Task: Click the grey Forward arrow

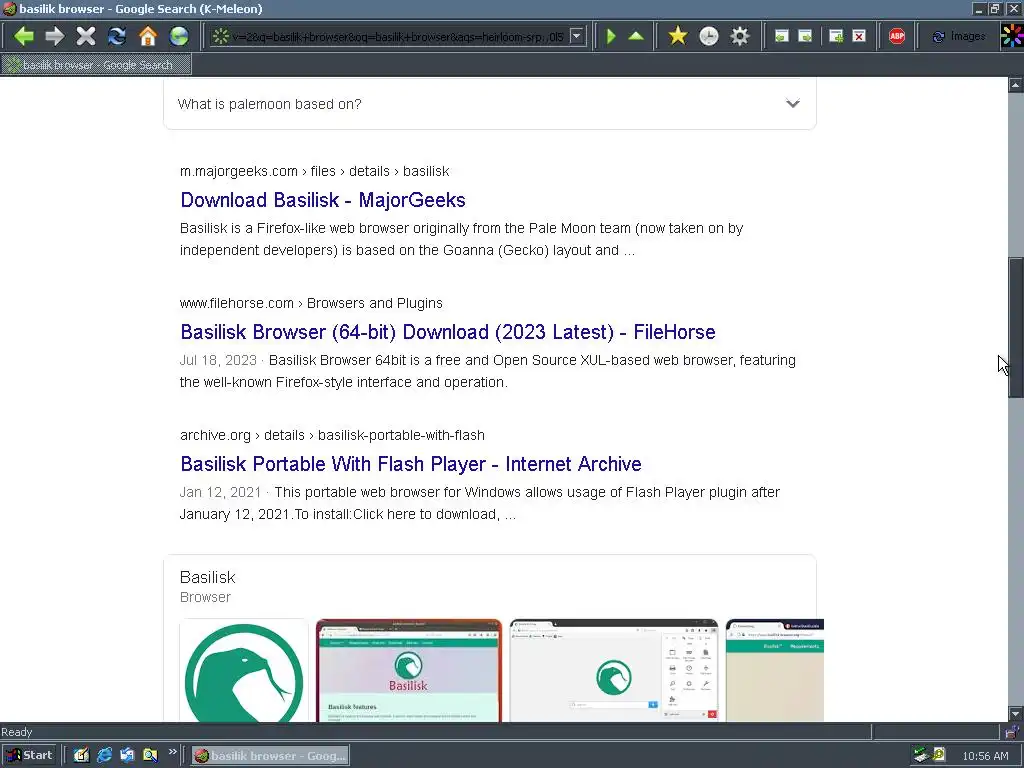Action: [x=55, y=36]
